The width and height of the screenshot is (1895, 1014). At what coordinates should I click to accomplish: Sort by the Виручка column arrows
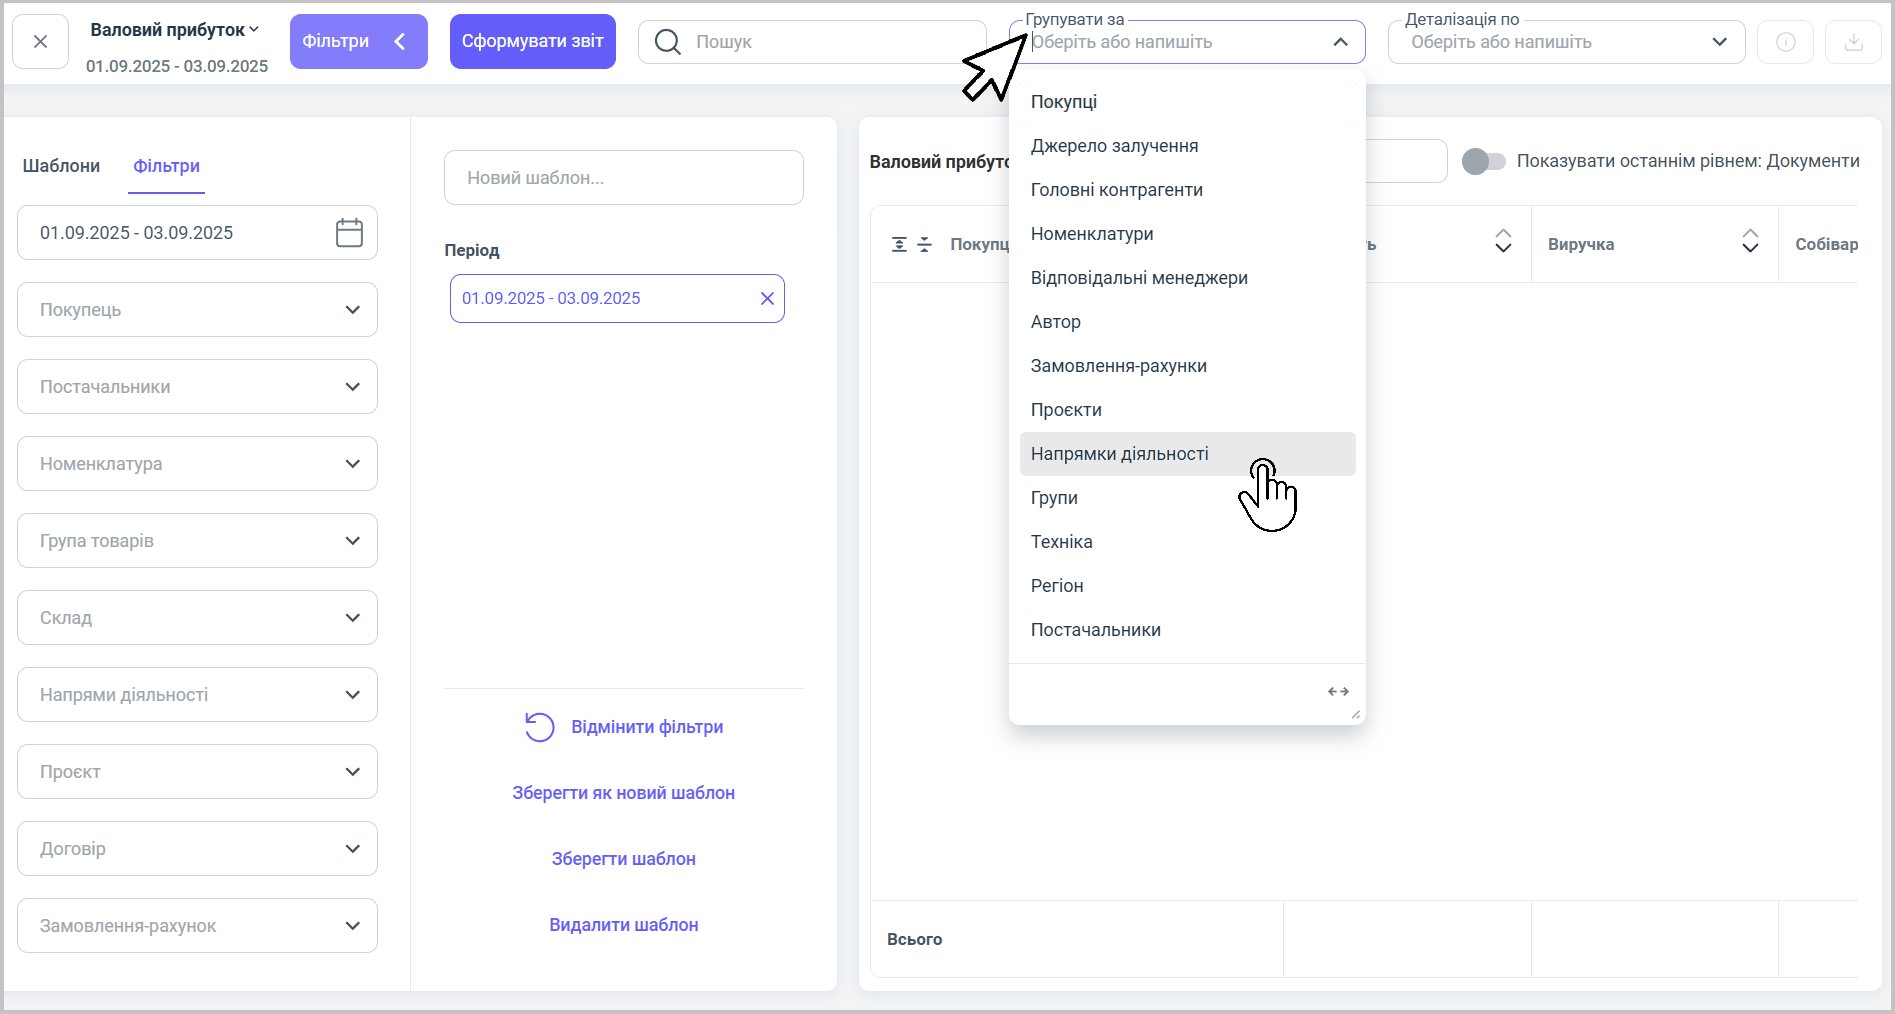click(x=1749, y=241)
